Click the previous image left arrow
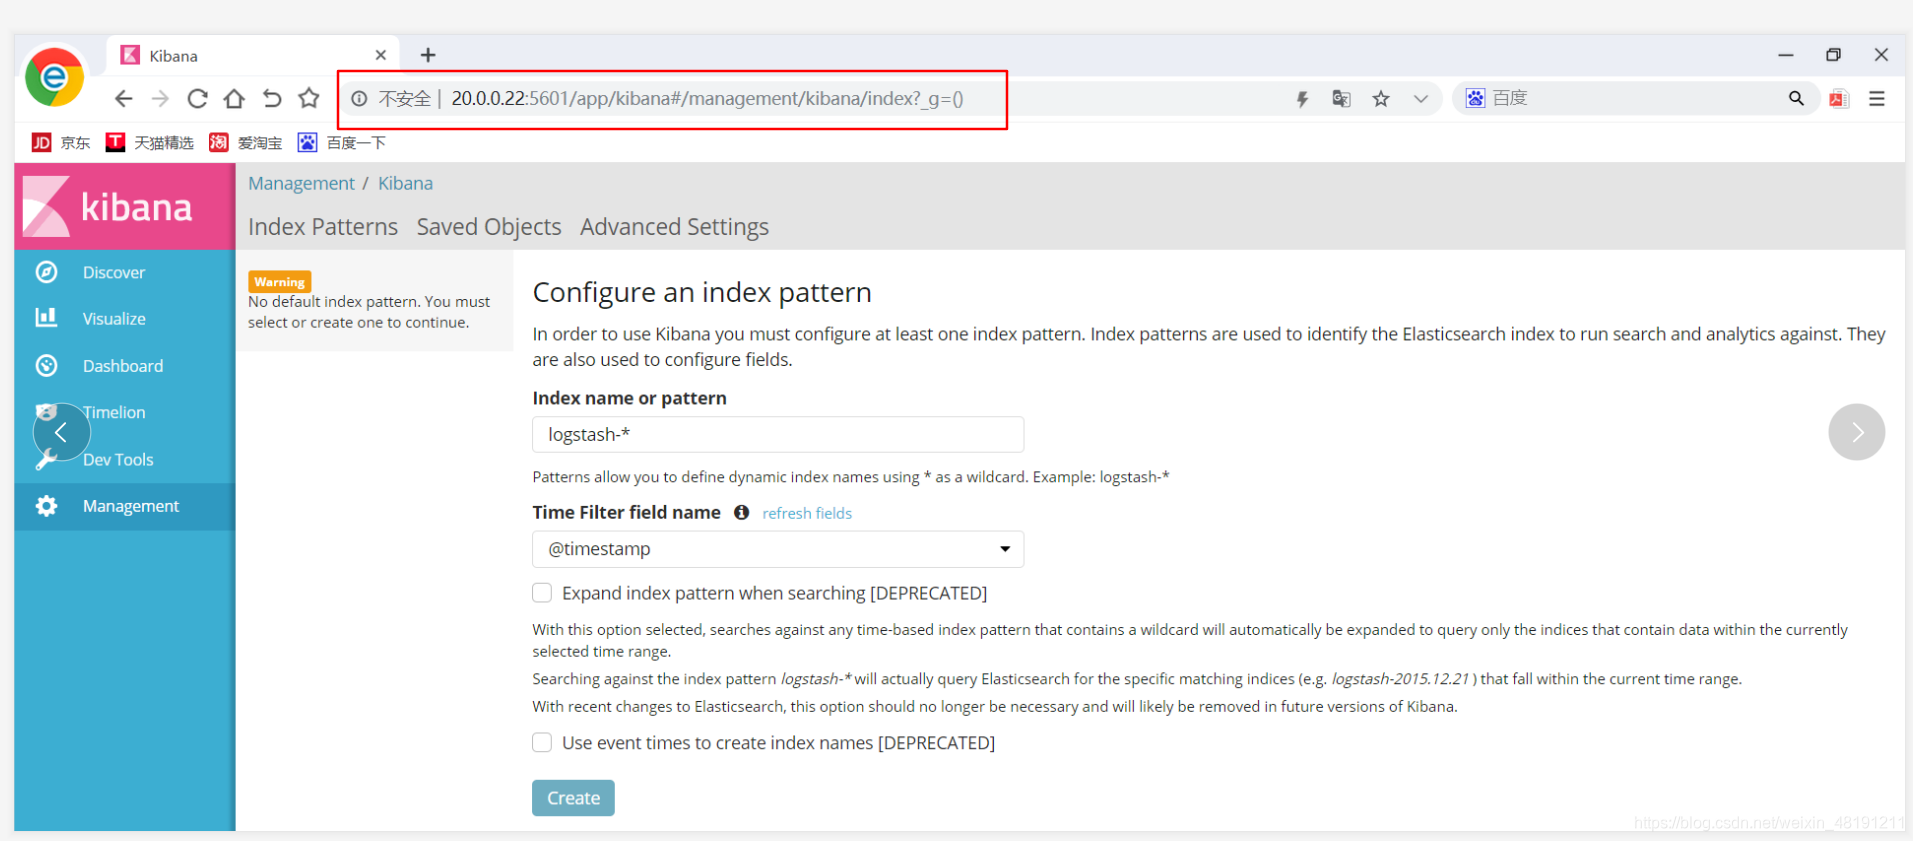 pos(61,432)
